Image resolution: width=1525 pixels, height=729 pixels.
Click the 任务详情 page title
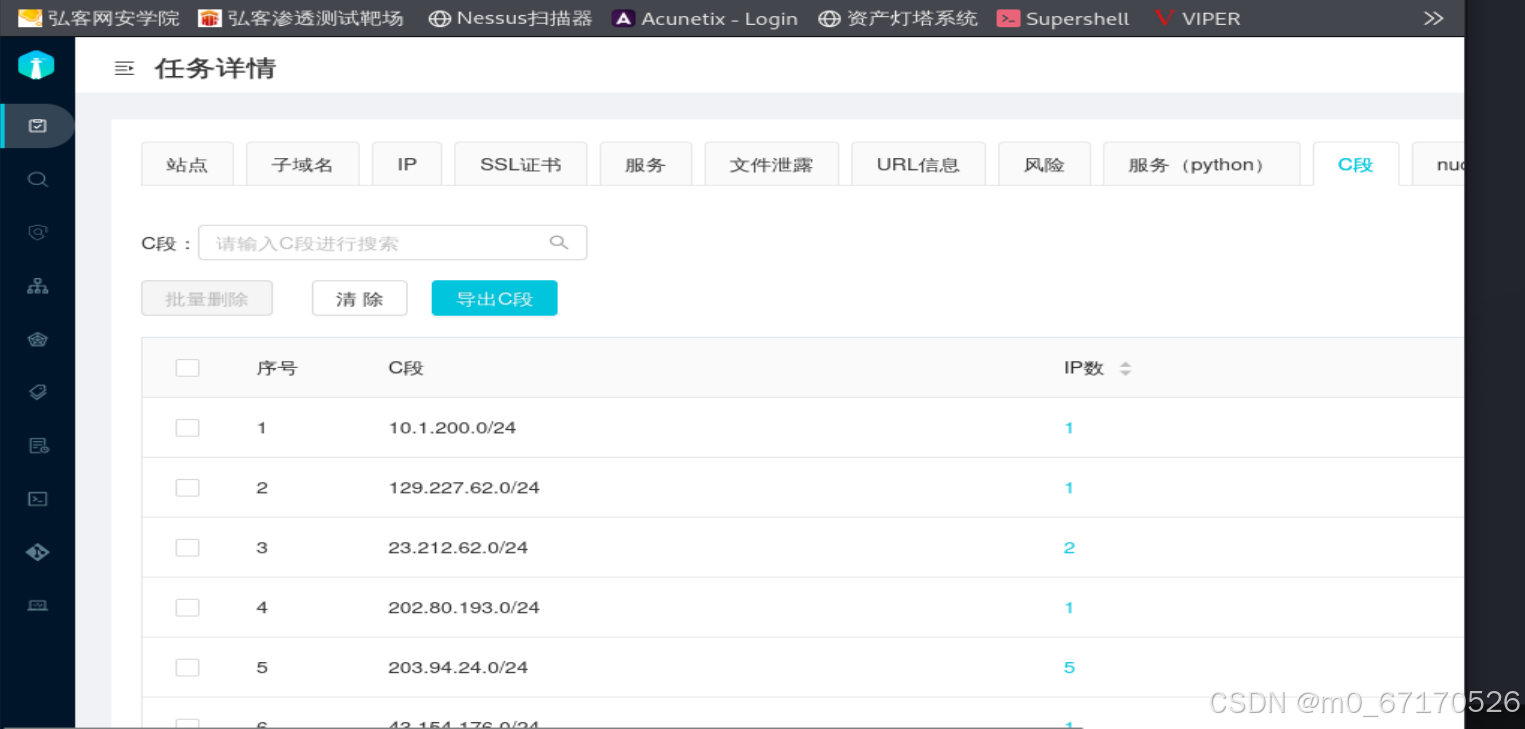click(215, 69)
